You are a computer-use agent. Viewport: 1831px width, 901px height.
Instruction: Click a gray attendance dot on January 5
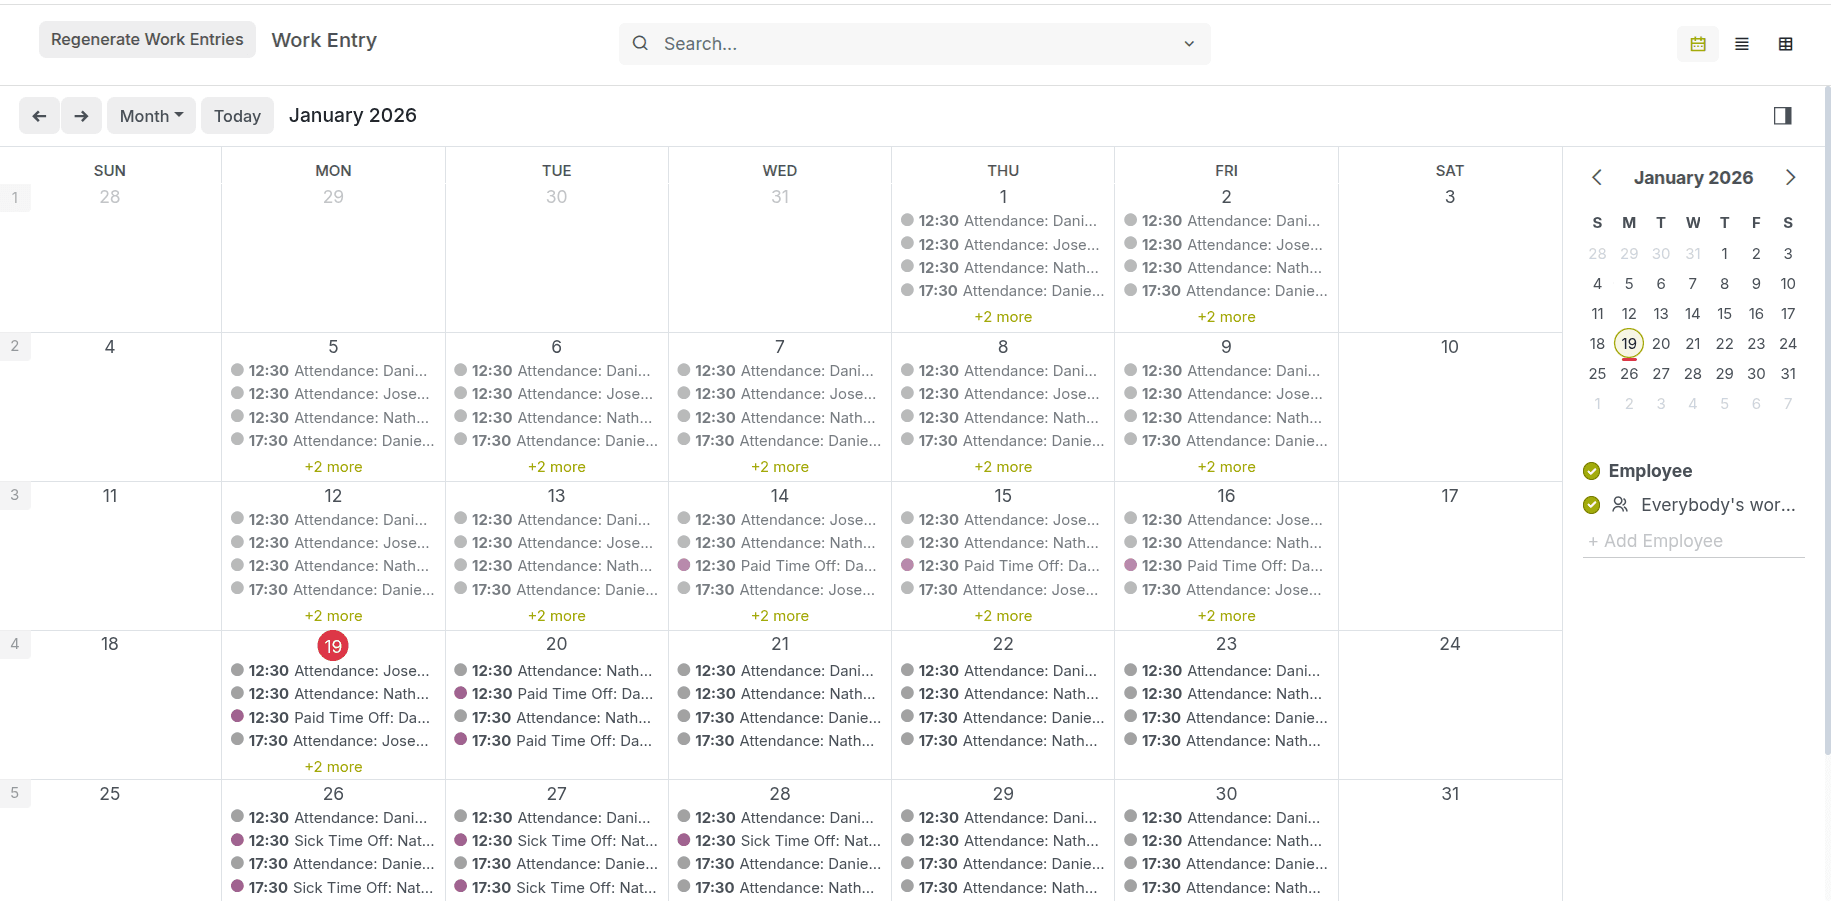(237, 370)
